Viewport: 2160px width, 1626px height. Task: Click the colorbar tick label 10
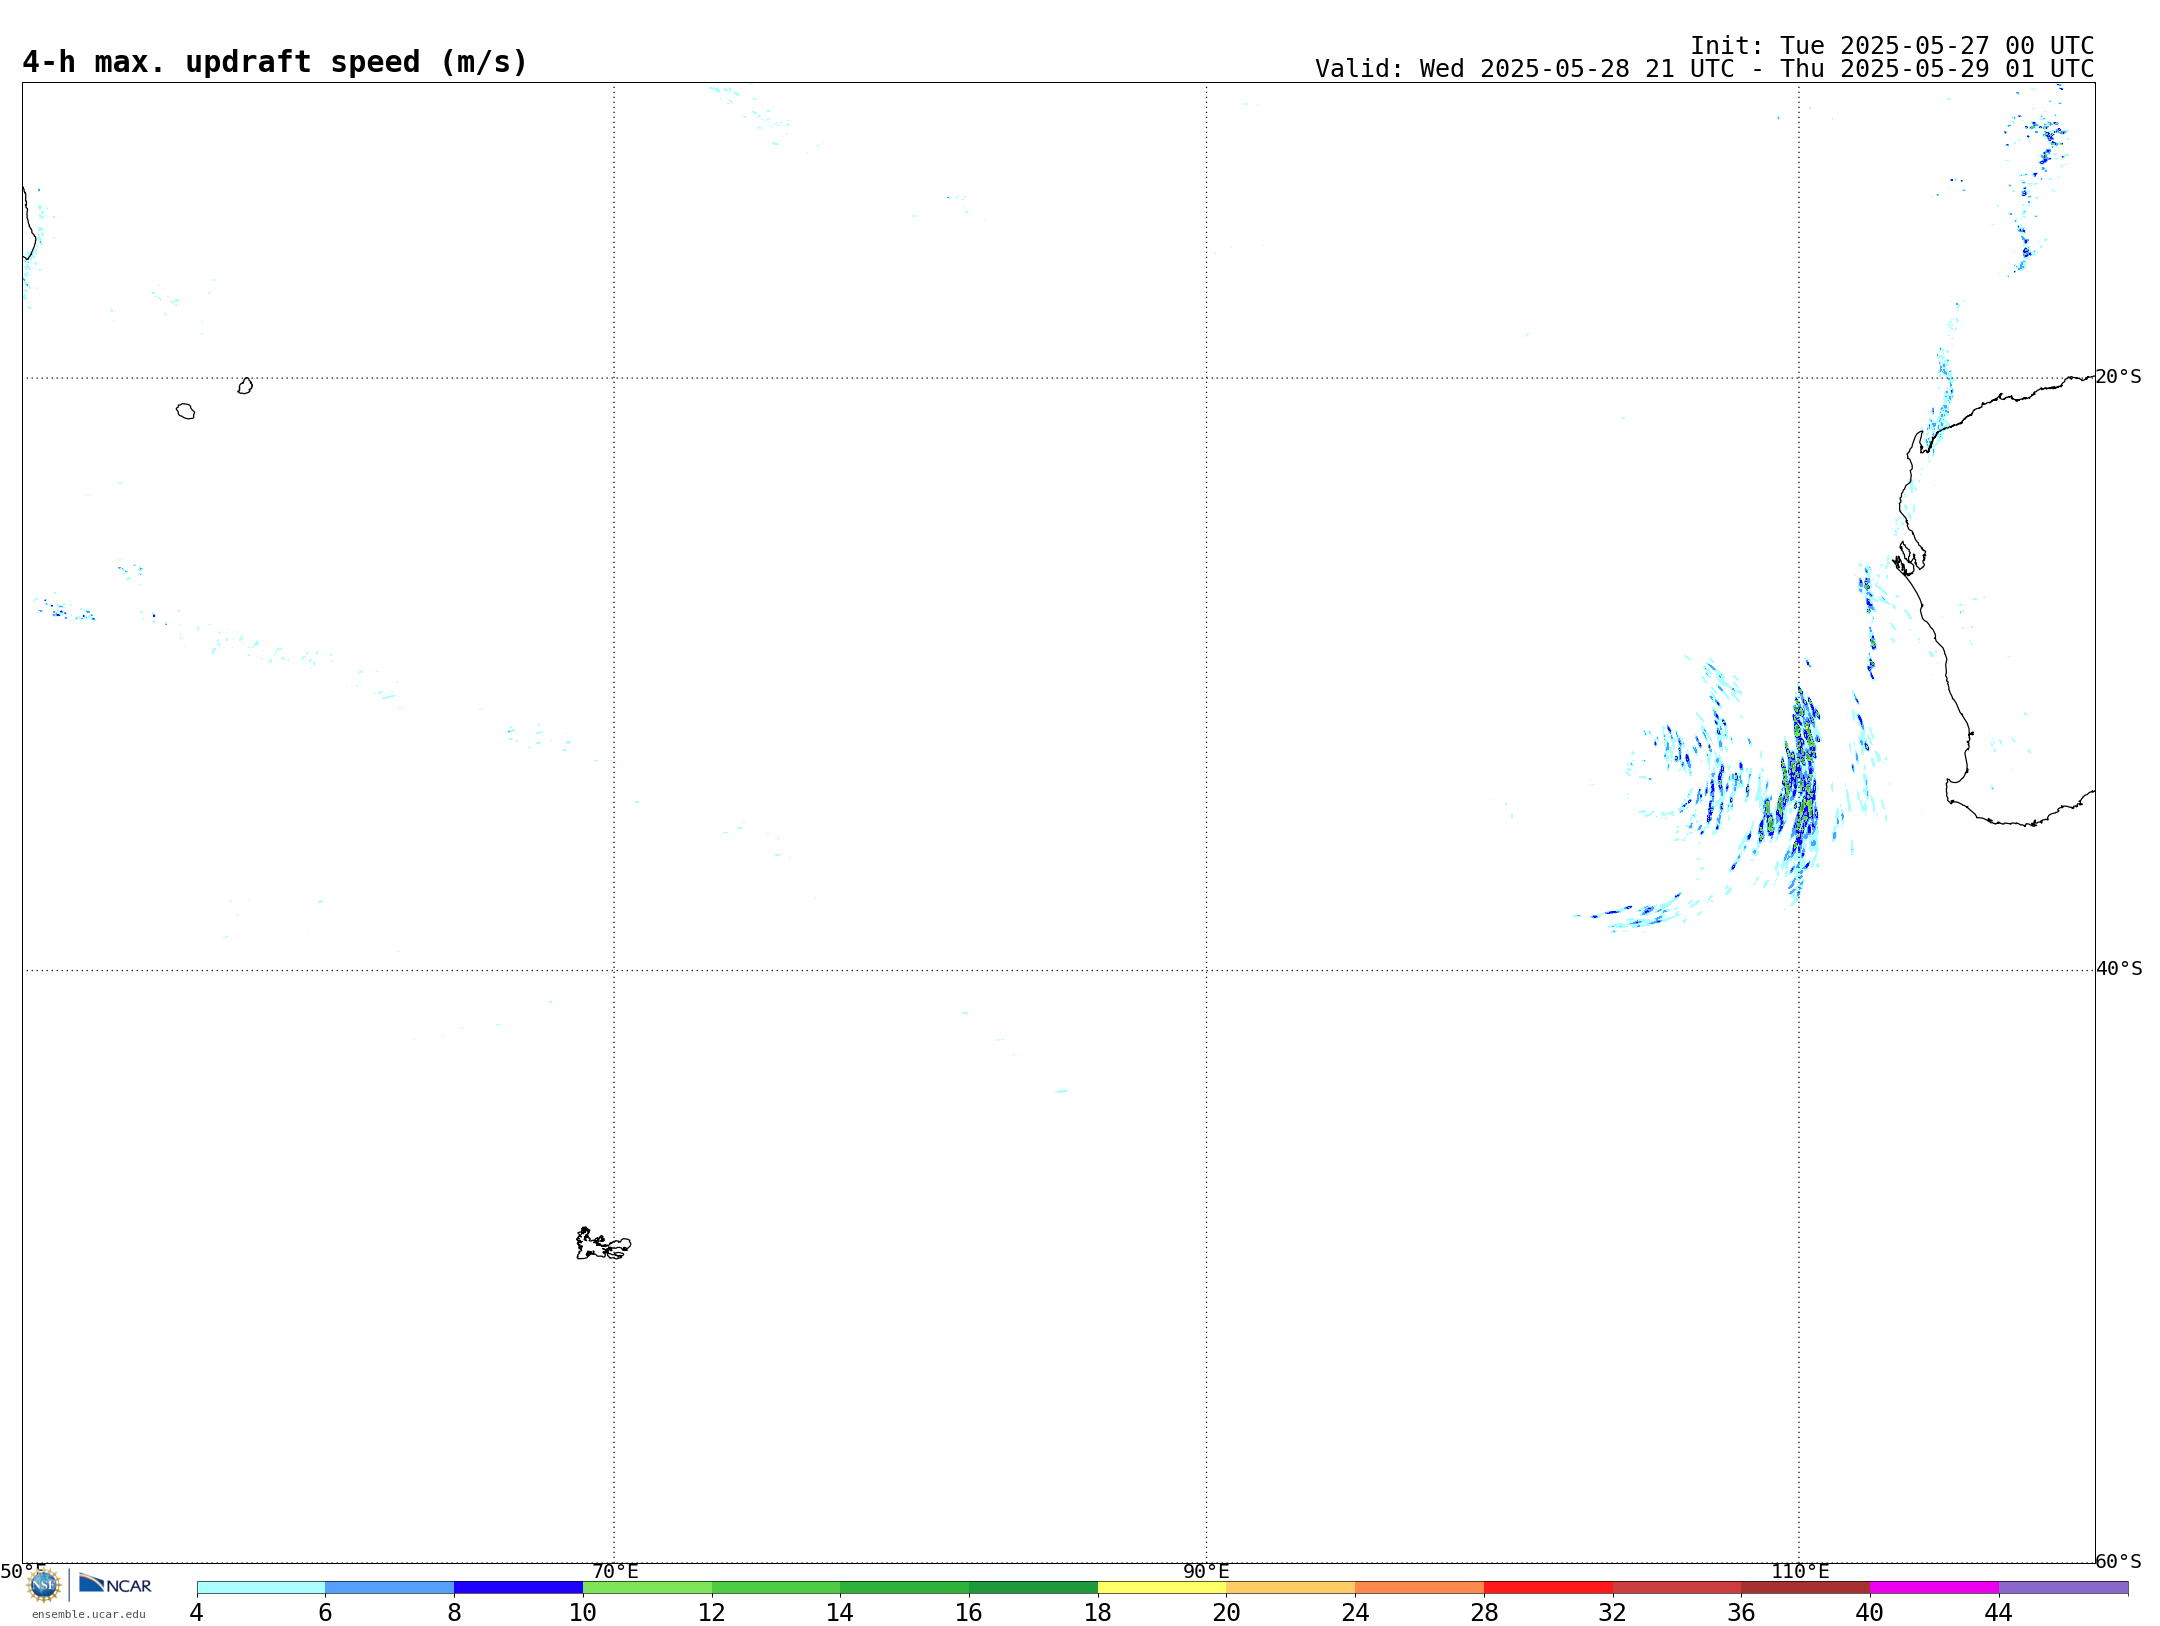tap(583, 1612)
